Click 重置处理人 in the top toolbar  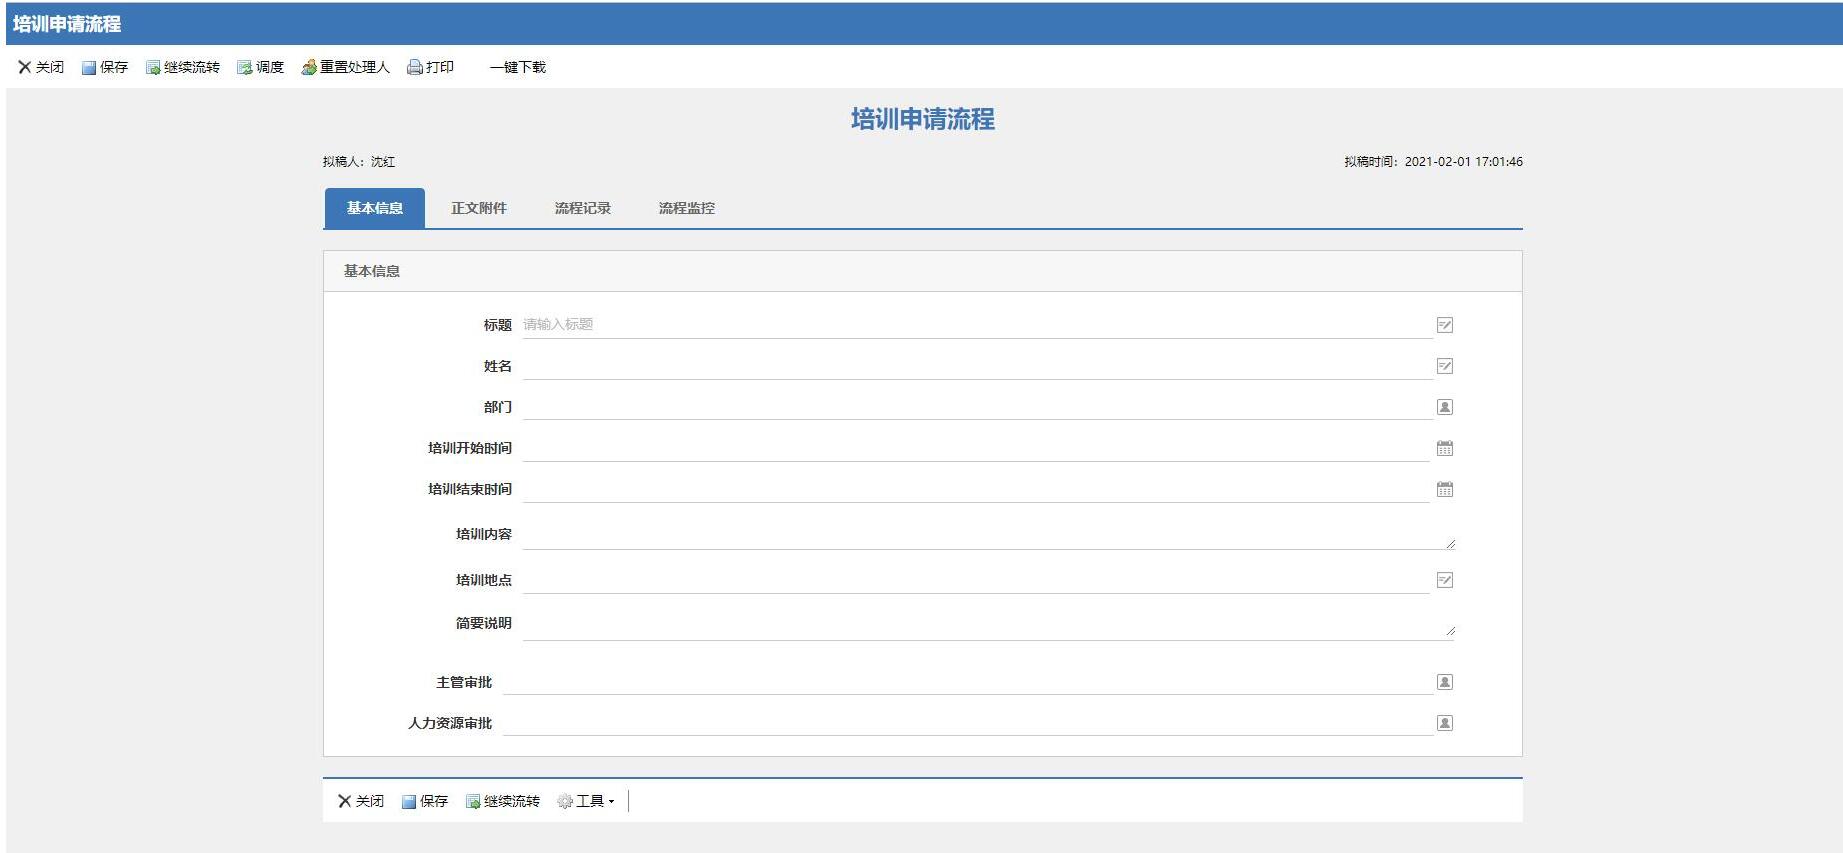[346, 67]
